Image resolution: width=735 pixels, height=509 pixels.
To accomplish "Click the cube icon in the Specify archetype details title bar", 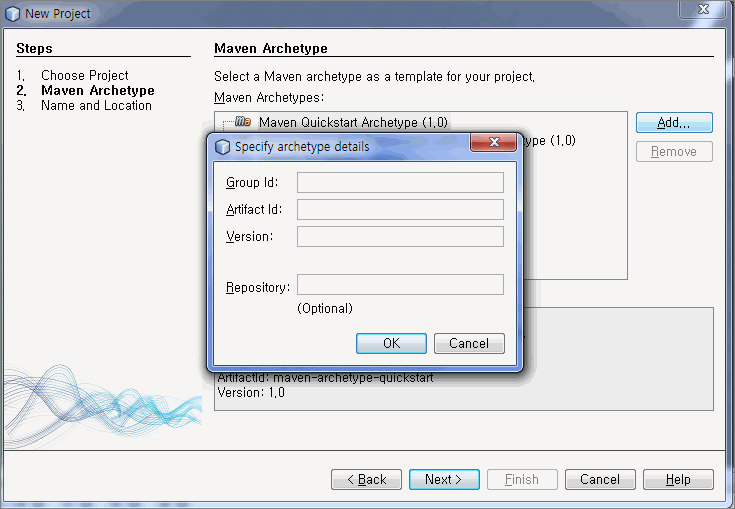I will pos(223,147).
